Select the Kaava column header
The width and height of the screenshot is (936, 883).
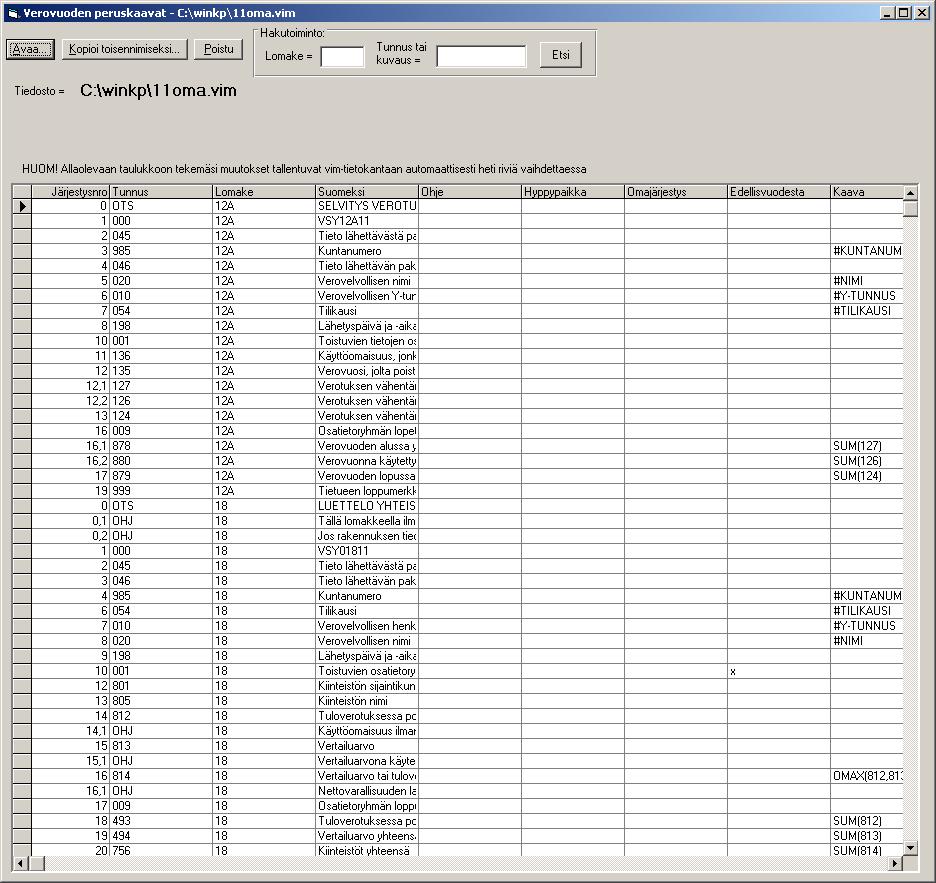tap(866, 192)
